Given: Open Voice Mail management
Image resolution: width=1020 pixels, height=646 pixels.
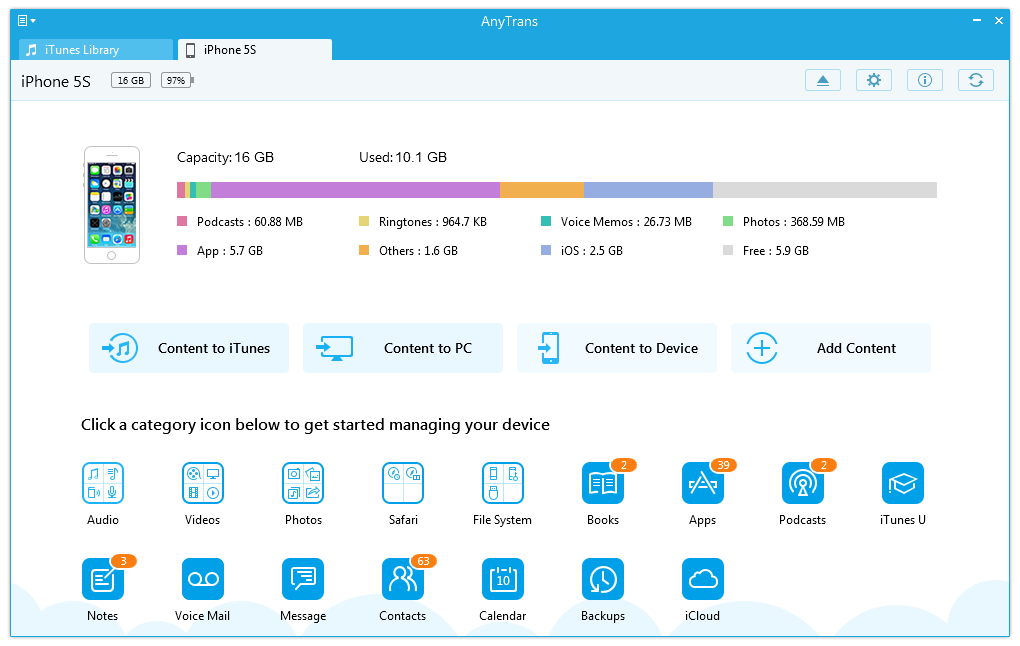Looking at the screenshot, I should [202, 579].
